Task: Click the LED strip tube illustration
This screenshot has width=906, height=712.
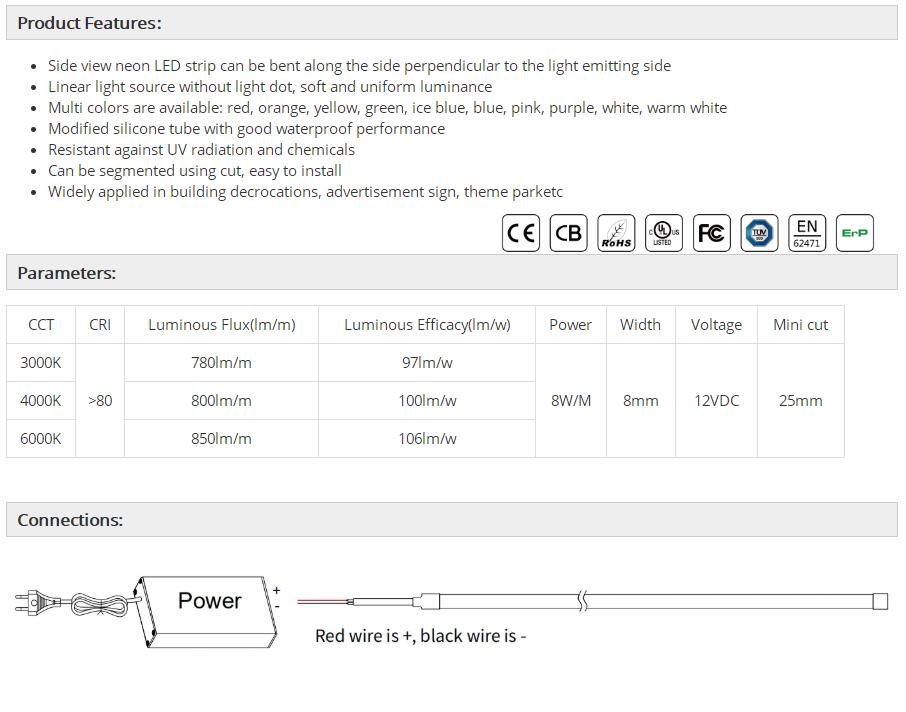Action: pos(660,602)
